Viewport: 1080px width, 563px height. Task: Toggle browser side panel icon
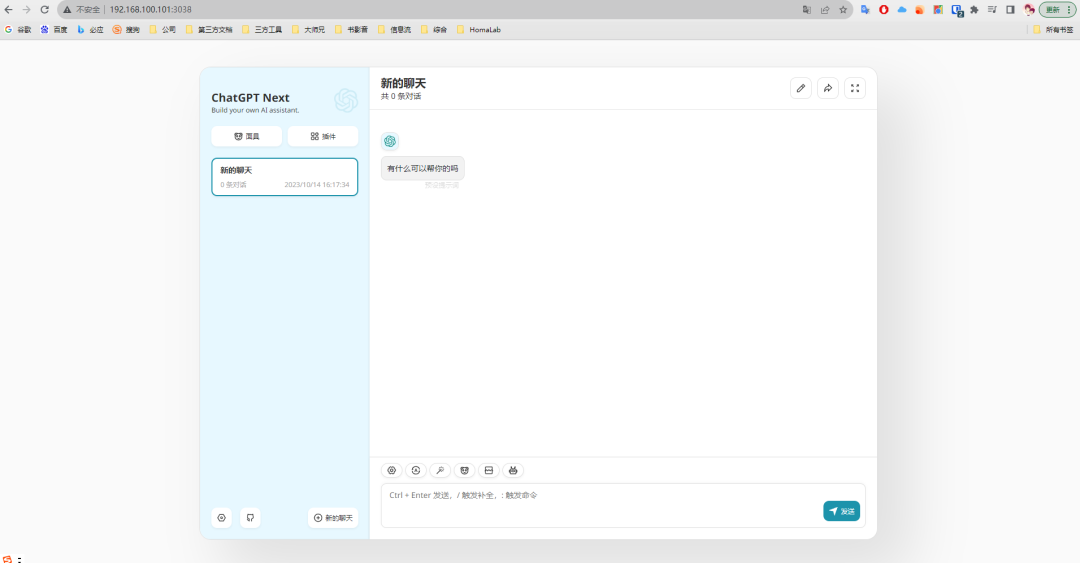point(1010,10)
